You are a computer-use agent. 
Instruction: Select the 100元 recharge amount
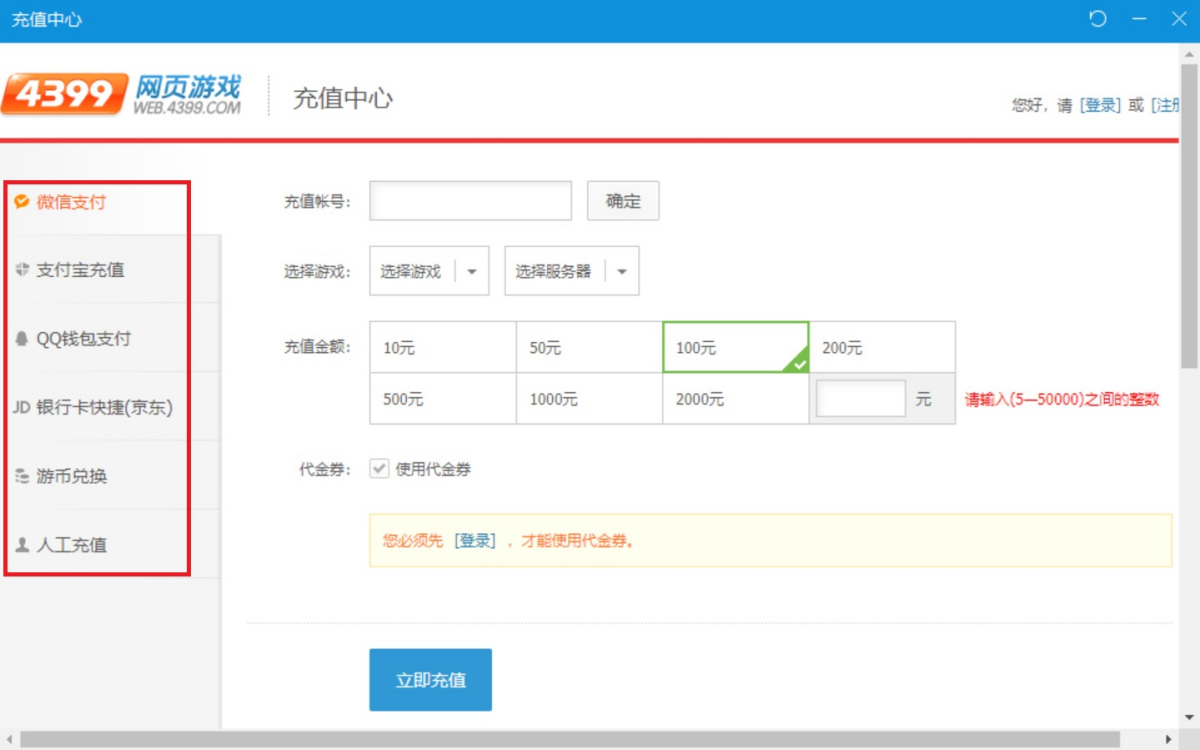click(735, 347)
